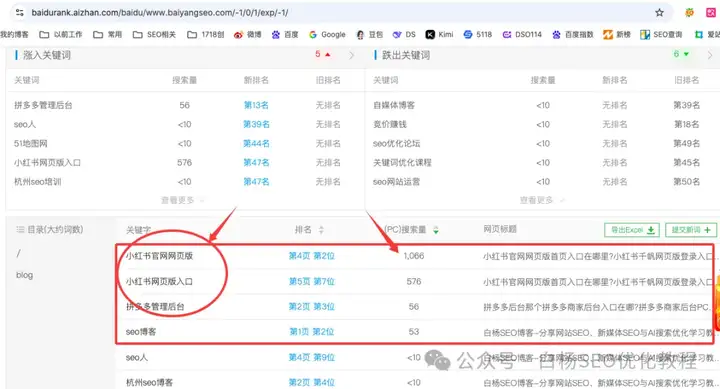
Task: Open the 以前工作 bookmarks folder
Action: [61, 34]
